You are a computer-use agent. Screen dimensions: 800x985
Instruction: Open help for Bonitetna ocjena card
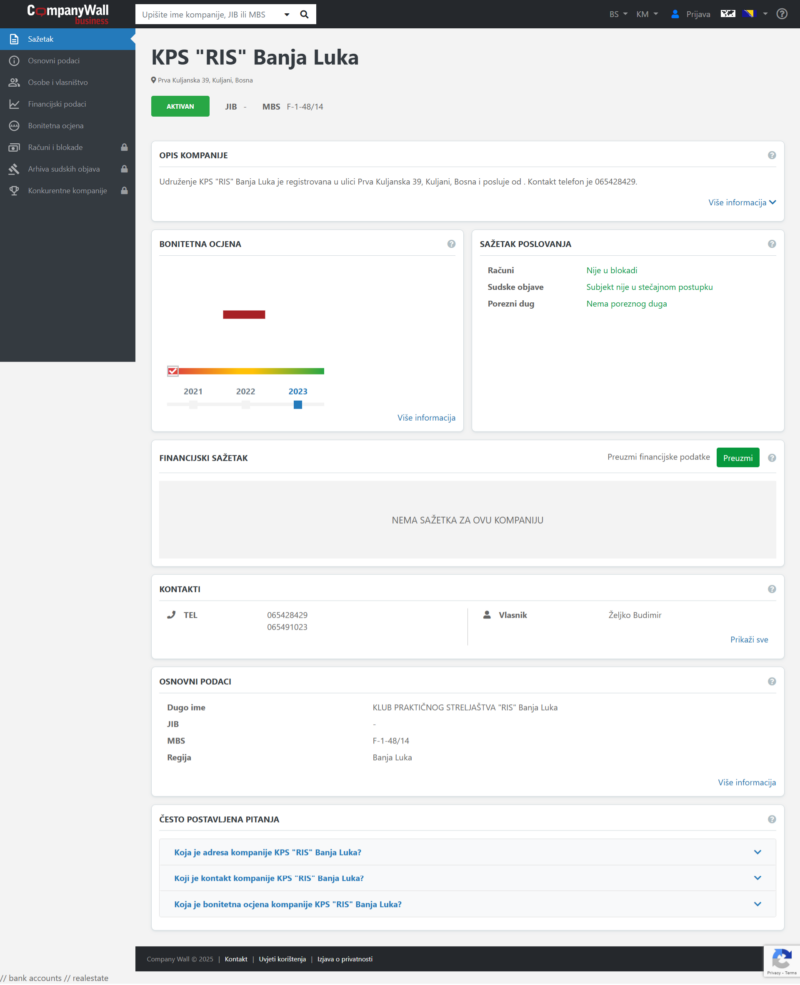[451, 244]
